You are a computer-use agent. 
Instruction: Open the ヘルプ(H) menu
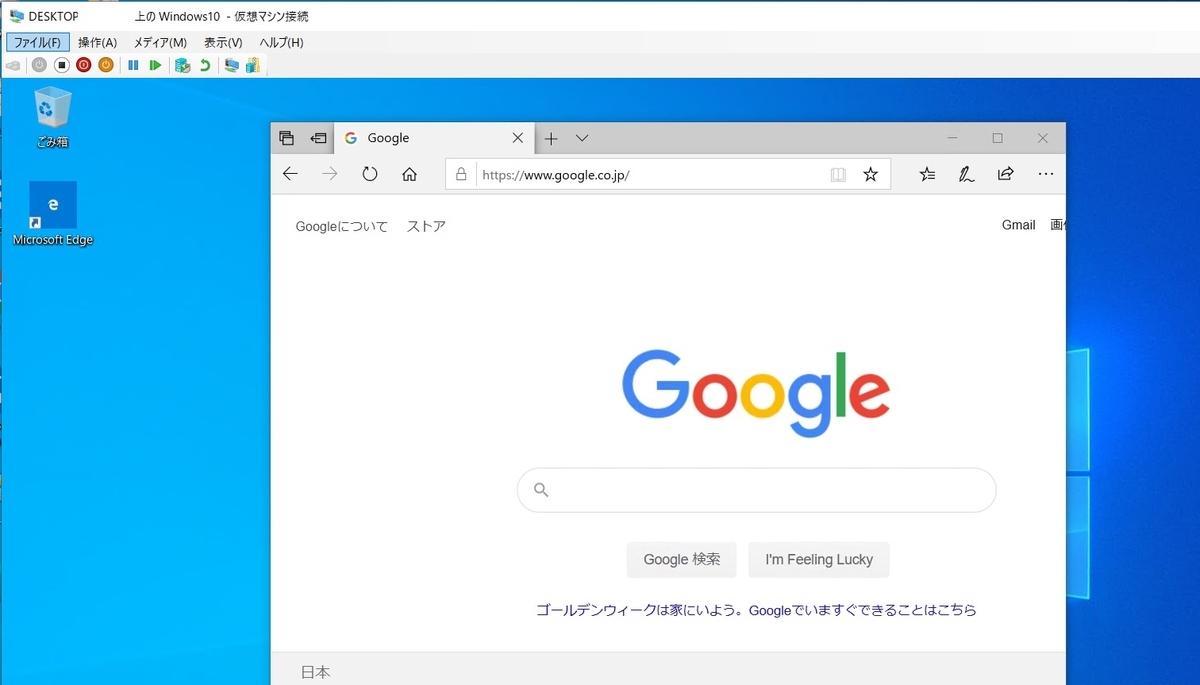(281, 42)
